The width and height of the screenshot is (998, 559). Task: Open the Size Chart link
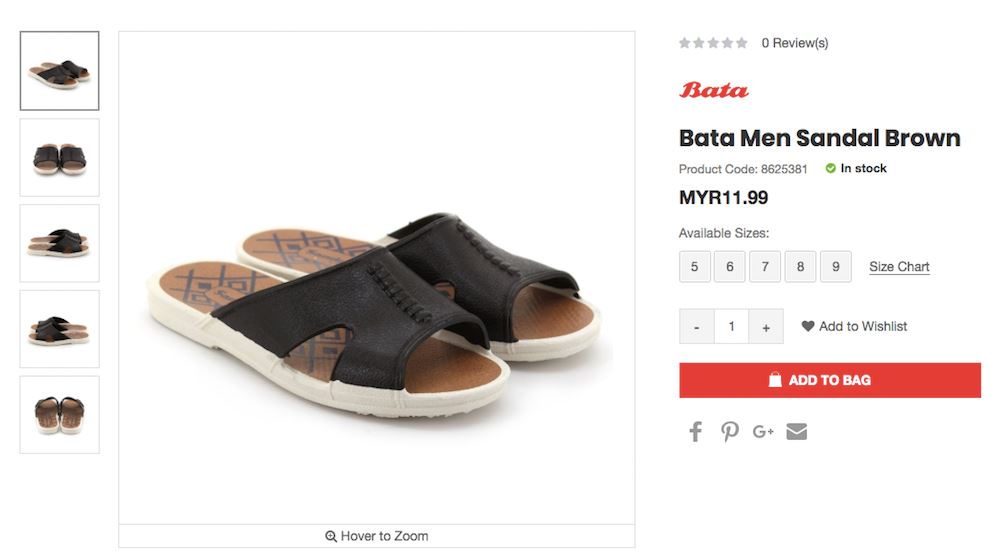(899, 267)
